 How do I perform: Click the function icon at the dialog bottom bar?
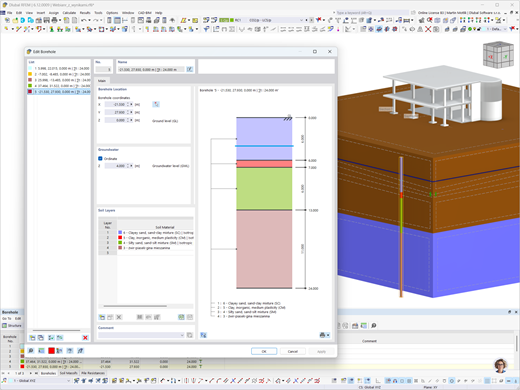click(80, 351)
